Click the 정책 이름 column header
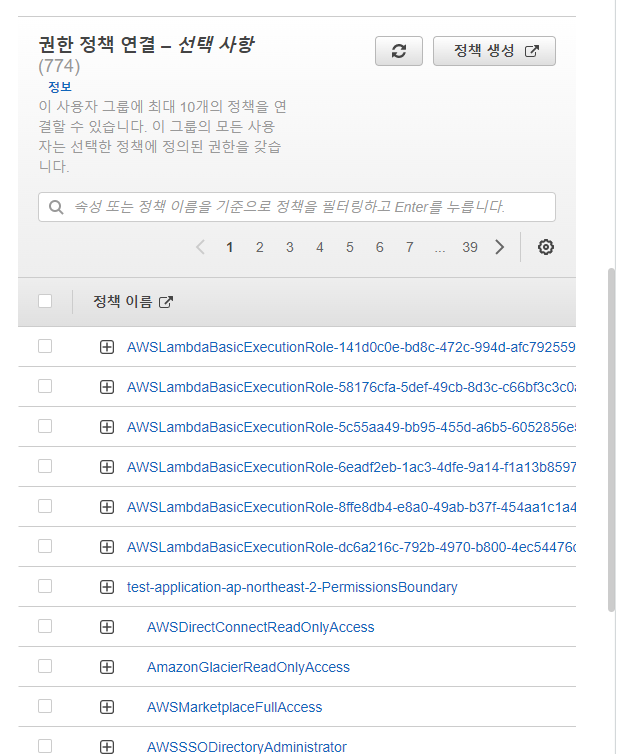 click(x=122, y=302)
